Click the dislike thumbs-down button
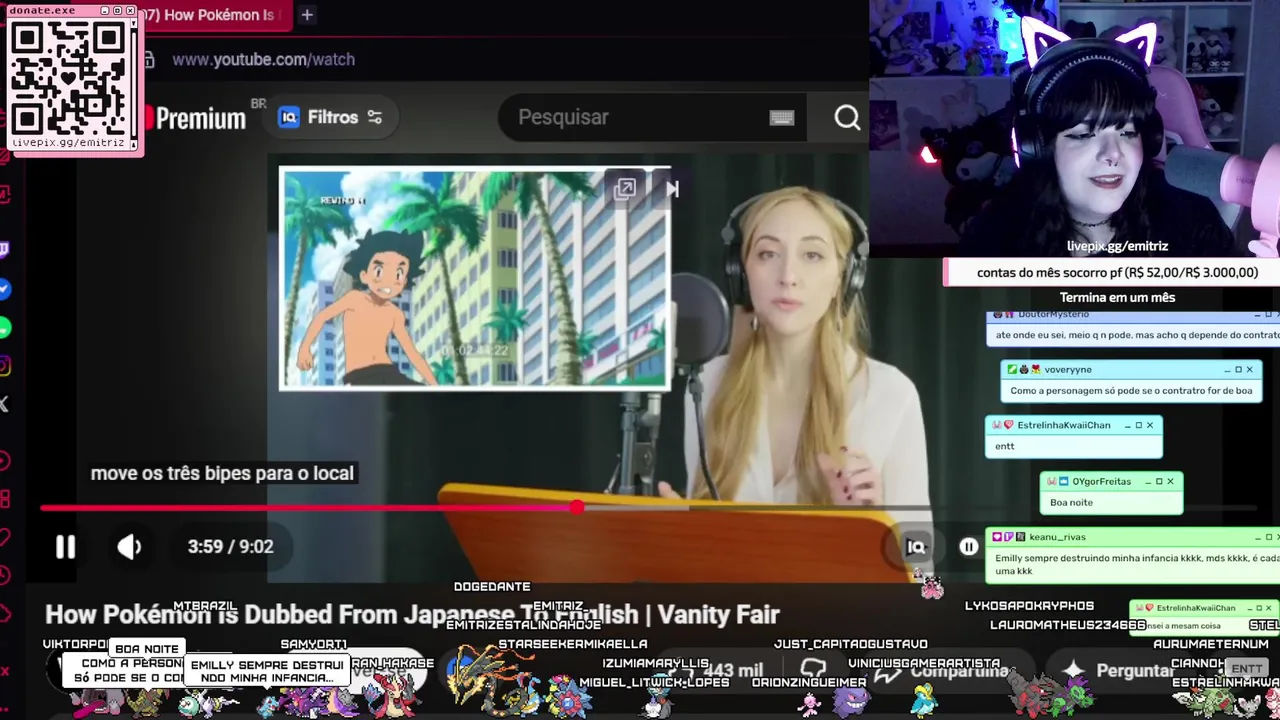Viewport: 1280px width, 720px height. [813, 671]
